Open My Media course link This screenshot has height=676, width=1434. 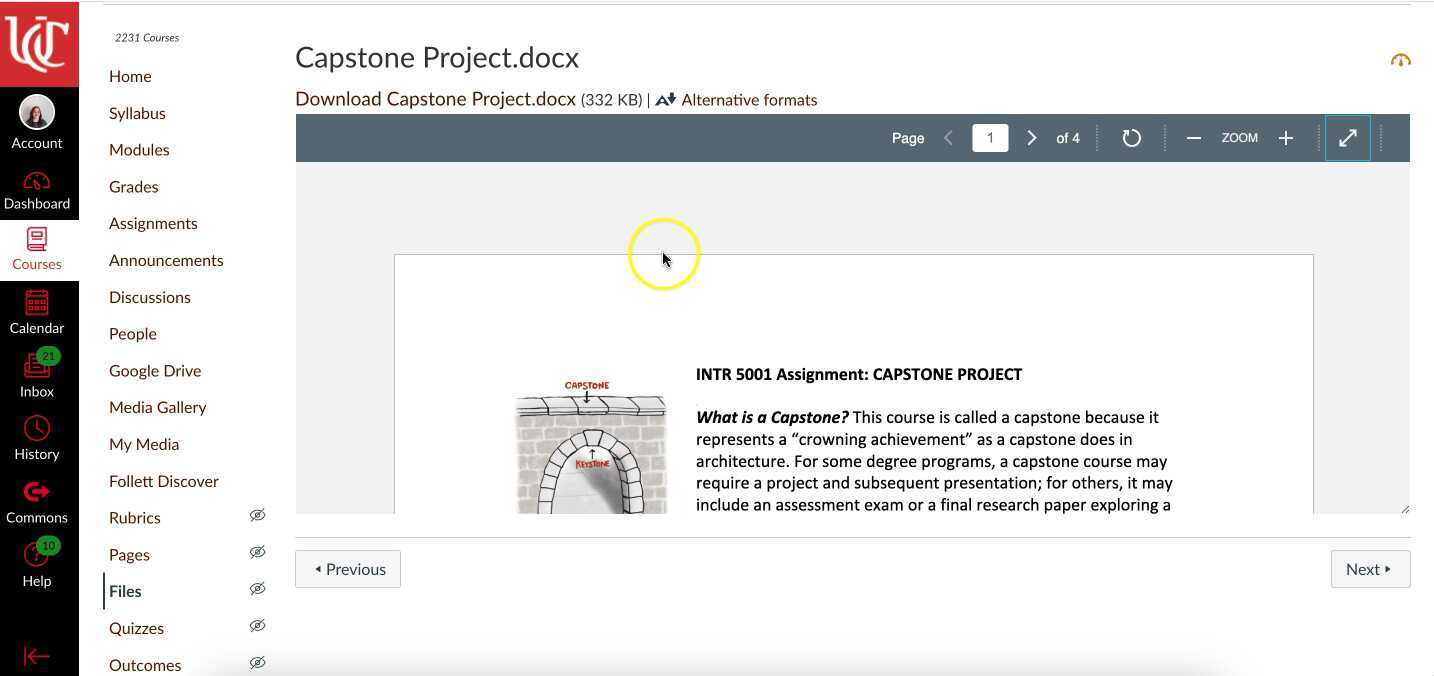pyautogui.click(x=144, y=444)
